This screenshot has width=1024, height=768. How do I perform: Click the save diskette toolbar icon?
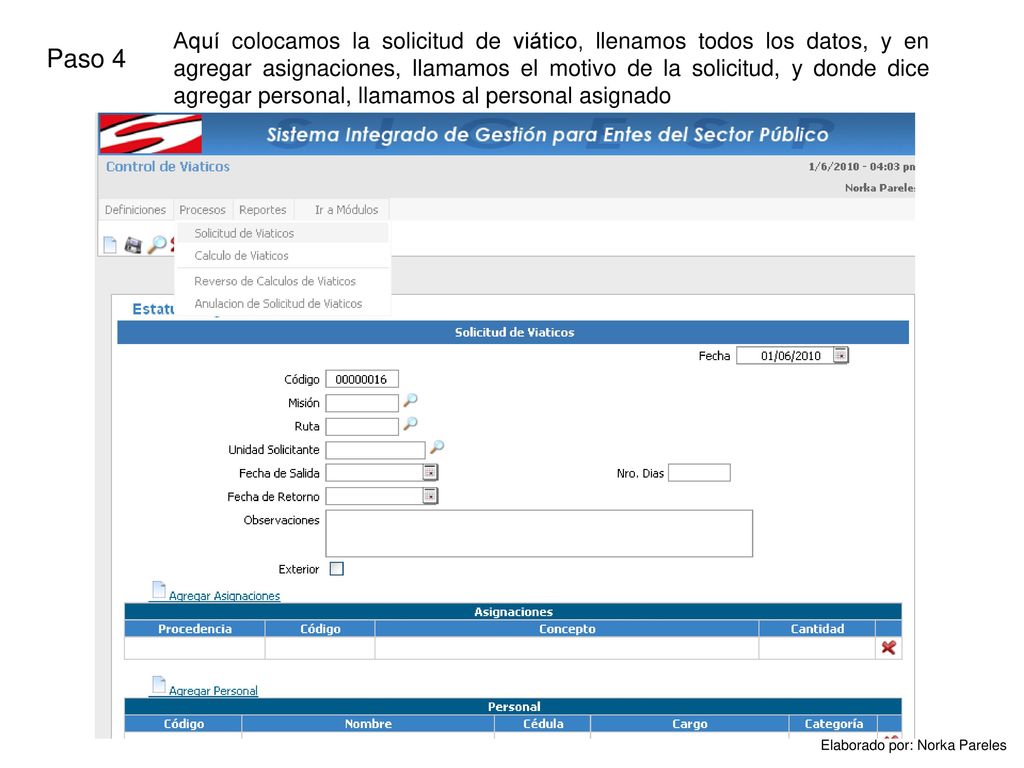(133, 245)
